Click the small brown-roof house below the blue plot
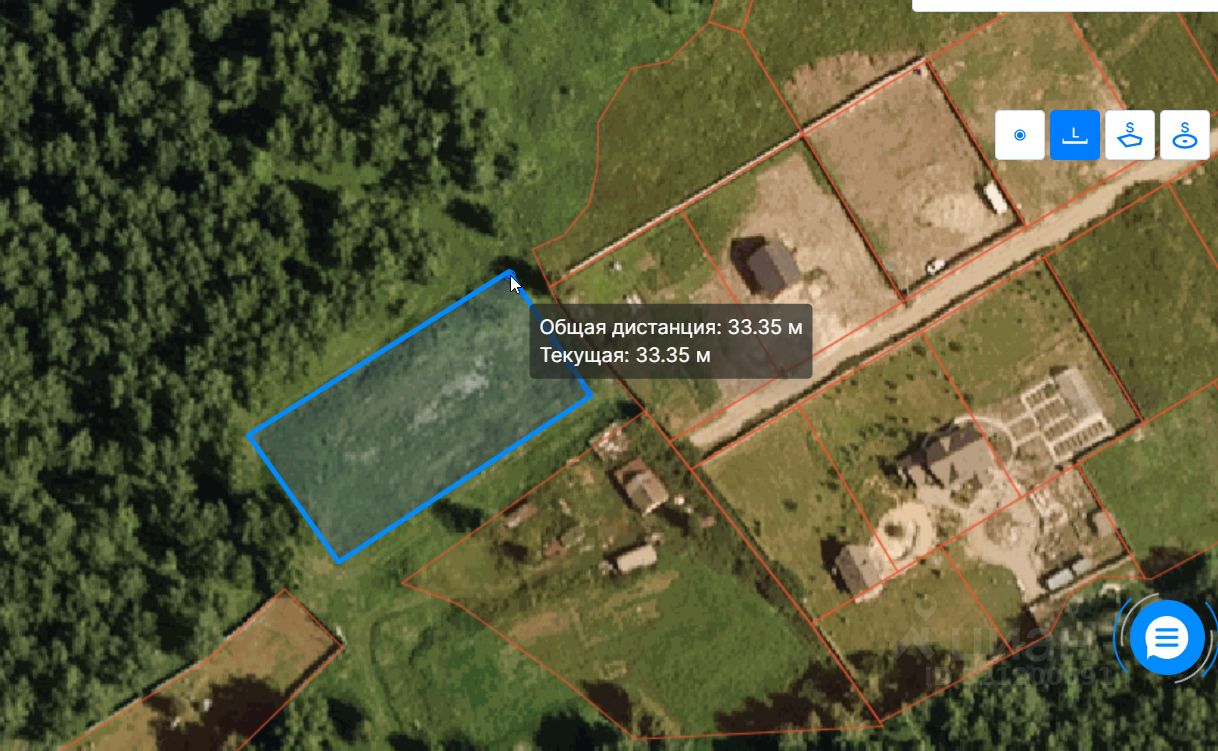This screenshot has width=1218, height=751. (x=641, y=486)
